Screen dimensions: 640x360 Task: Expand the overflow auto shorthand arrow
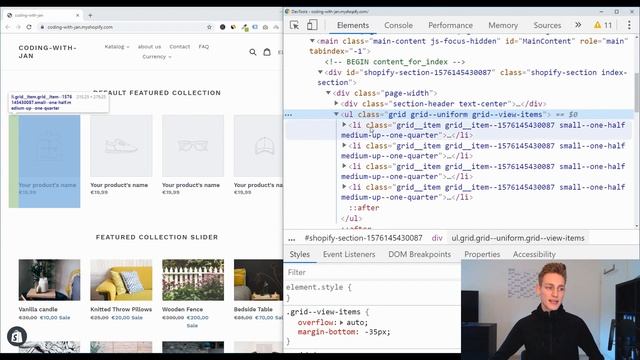click(x=341, y=322)
